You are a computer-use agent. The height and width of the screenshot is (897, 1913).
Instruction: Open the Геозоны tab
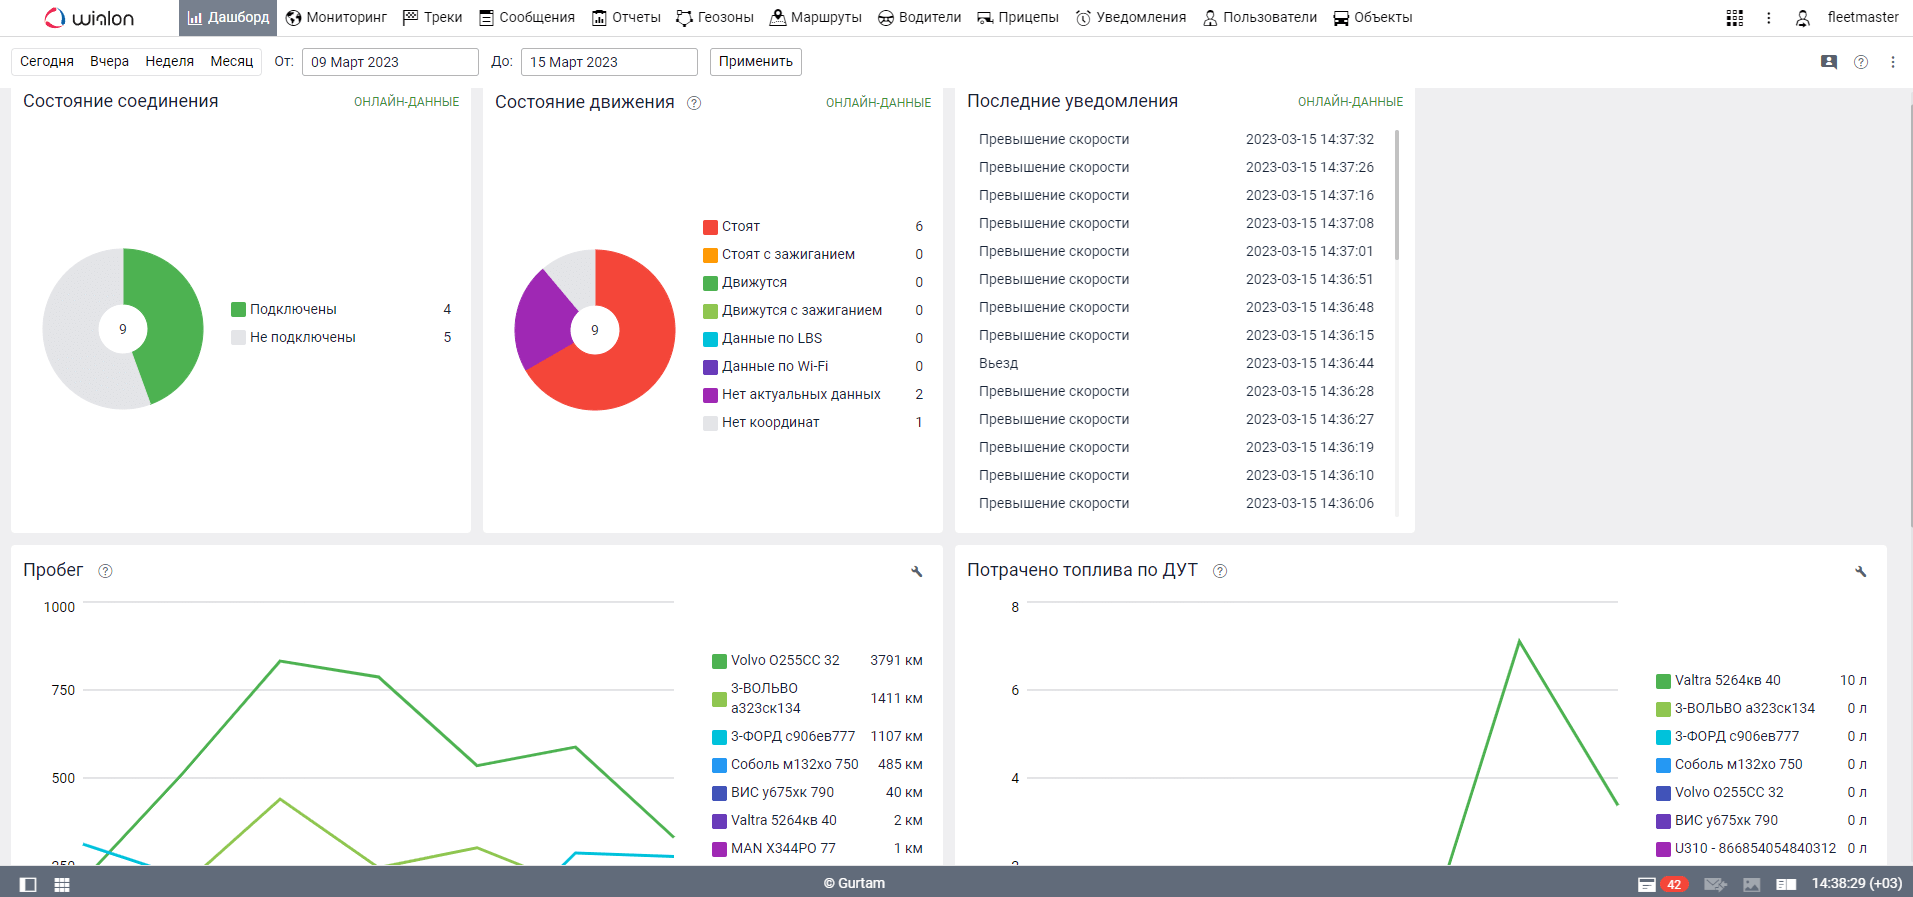[x=715, y=18]
